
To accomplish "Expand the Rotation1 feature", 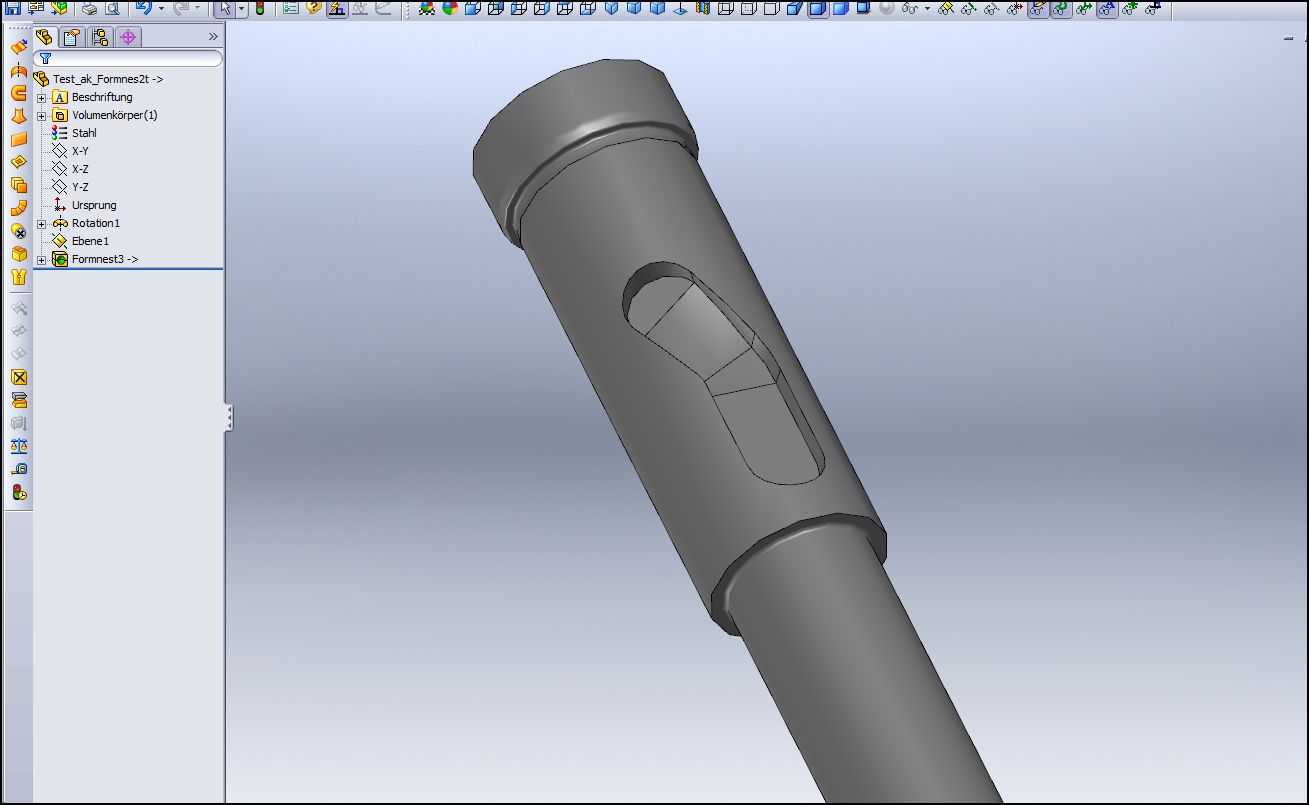I will click(42, 223).
